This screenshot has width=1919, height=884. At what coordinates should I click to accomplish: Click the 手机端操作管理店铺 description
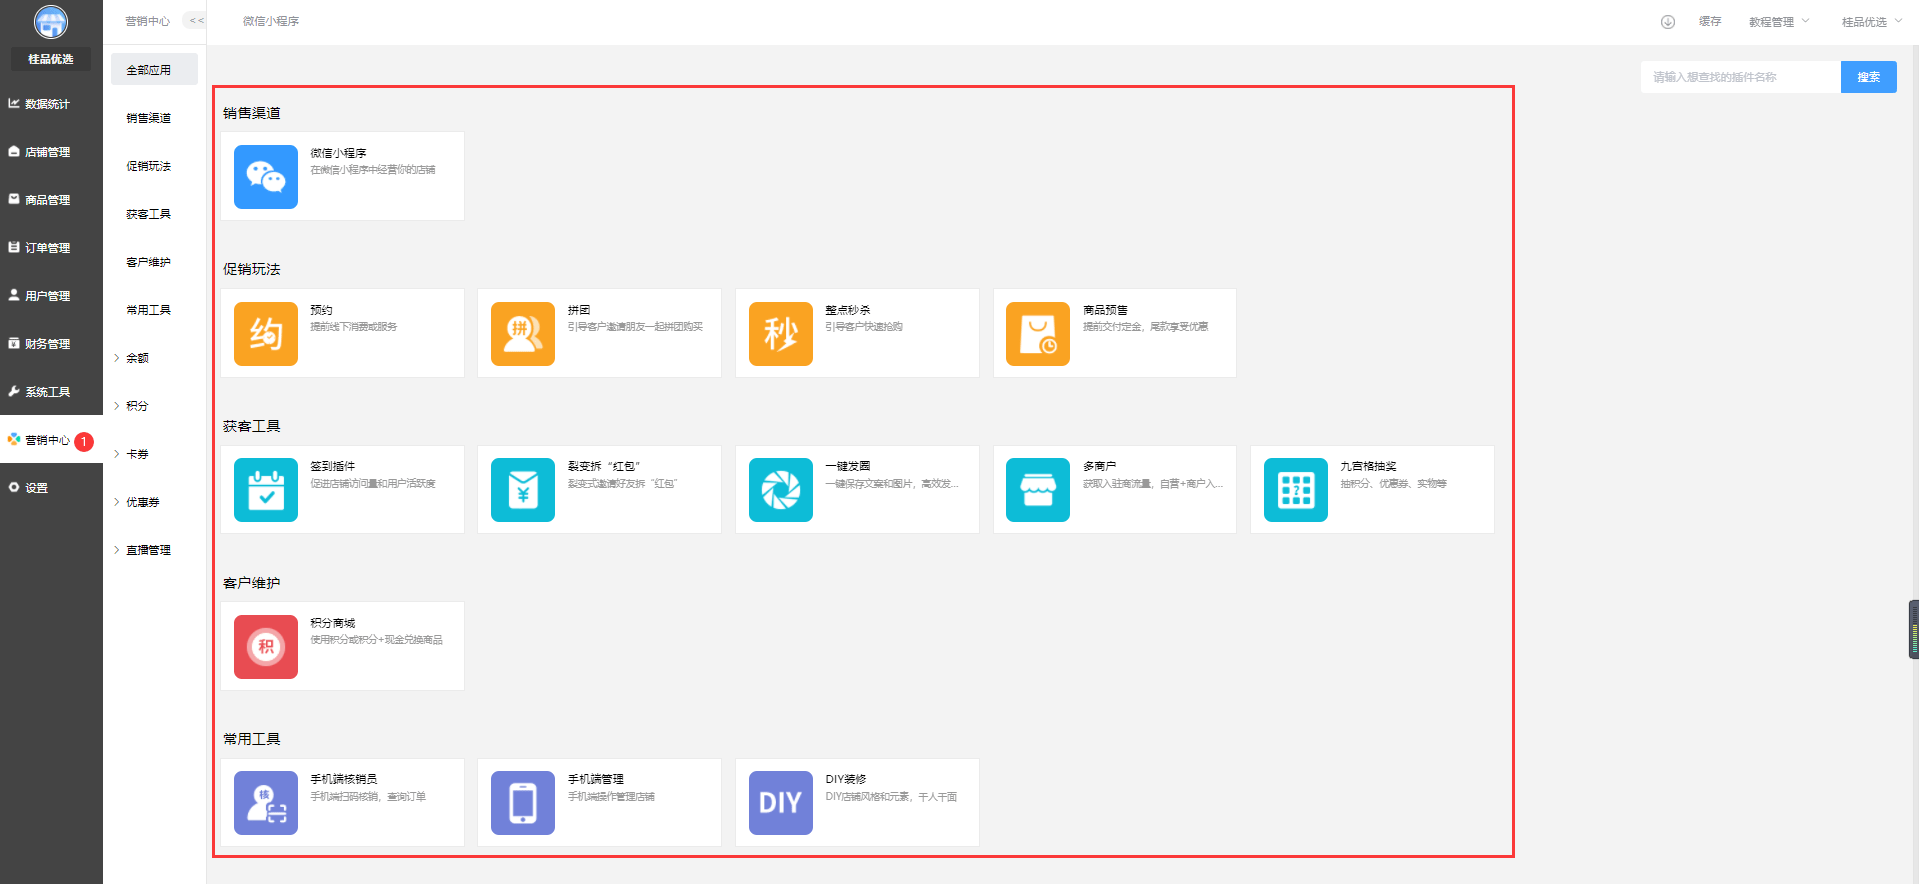tap(611, 797)
